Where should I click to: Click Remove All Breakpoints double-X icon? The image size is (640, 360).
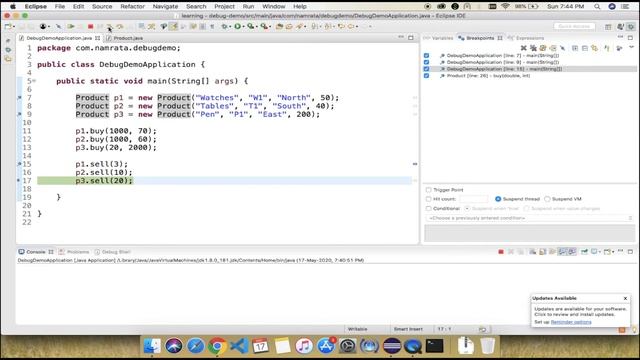pos(533,48)
